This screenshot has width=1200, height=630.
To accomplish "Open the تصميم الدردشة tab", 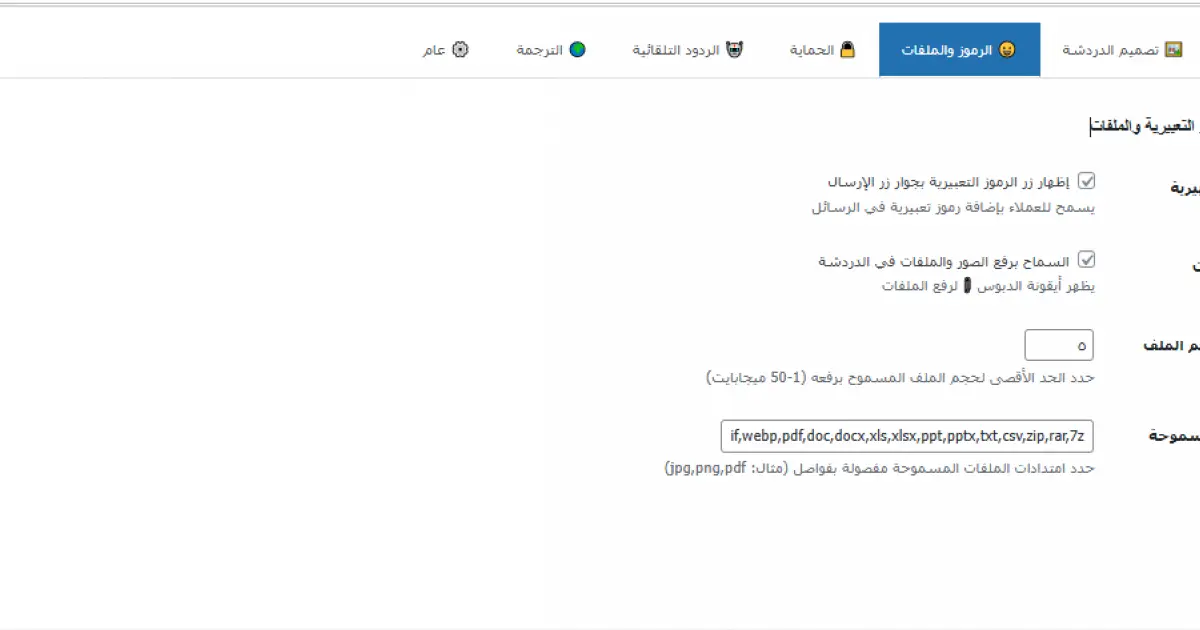I will pos(1120,50).
